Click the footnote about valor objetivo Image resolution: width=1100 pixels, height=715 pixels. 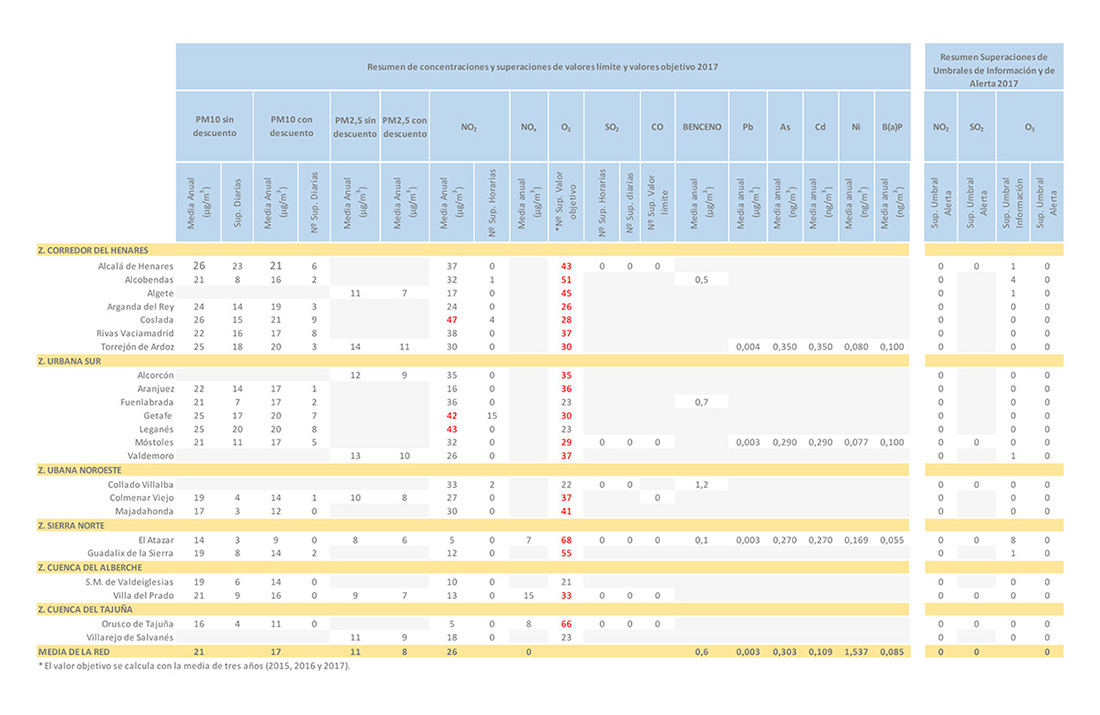[194, 665]
